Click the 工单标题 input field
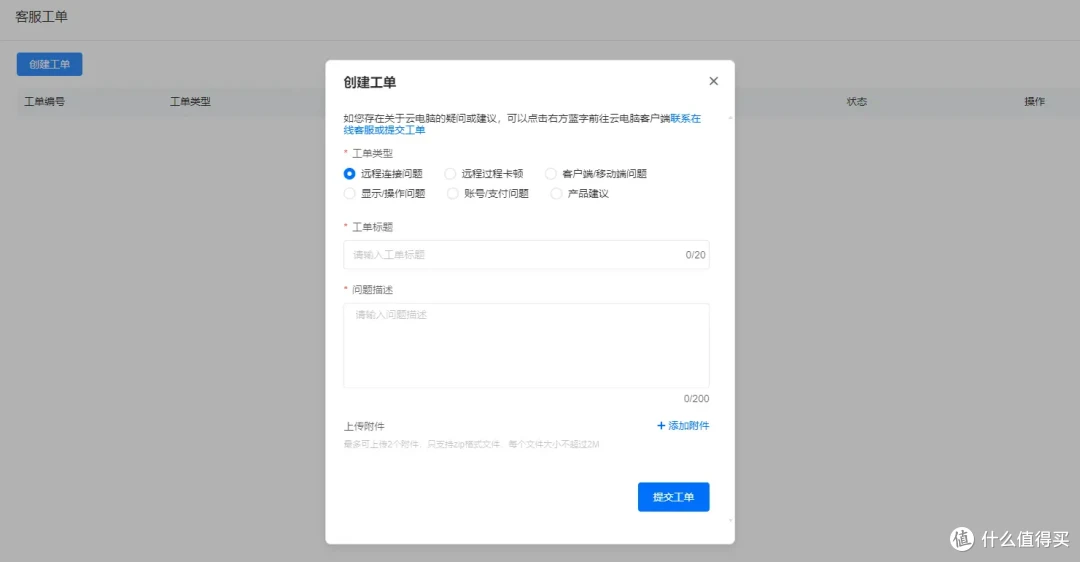The width and height of the screenshot is (1080, 562). (526, 255)
